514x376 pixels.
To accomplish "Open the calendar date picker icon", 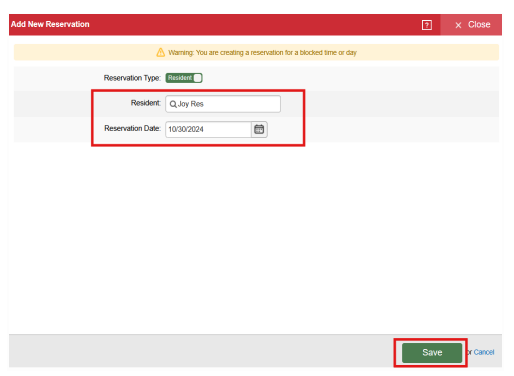I will point(259,129).
